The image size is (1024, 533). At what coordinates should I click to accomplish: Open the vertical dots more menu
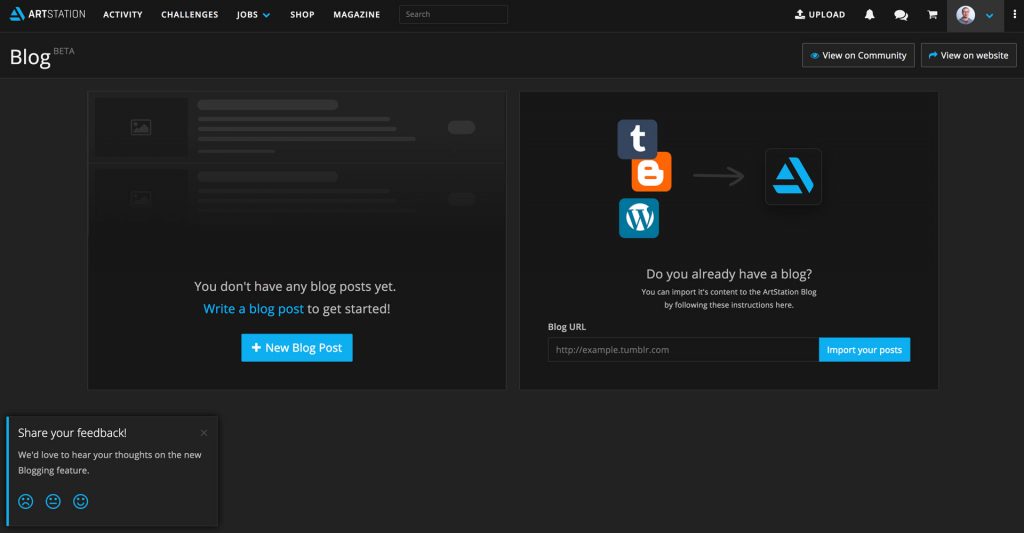pyautogui.click(x=1014, y=14)
